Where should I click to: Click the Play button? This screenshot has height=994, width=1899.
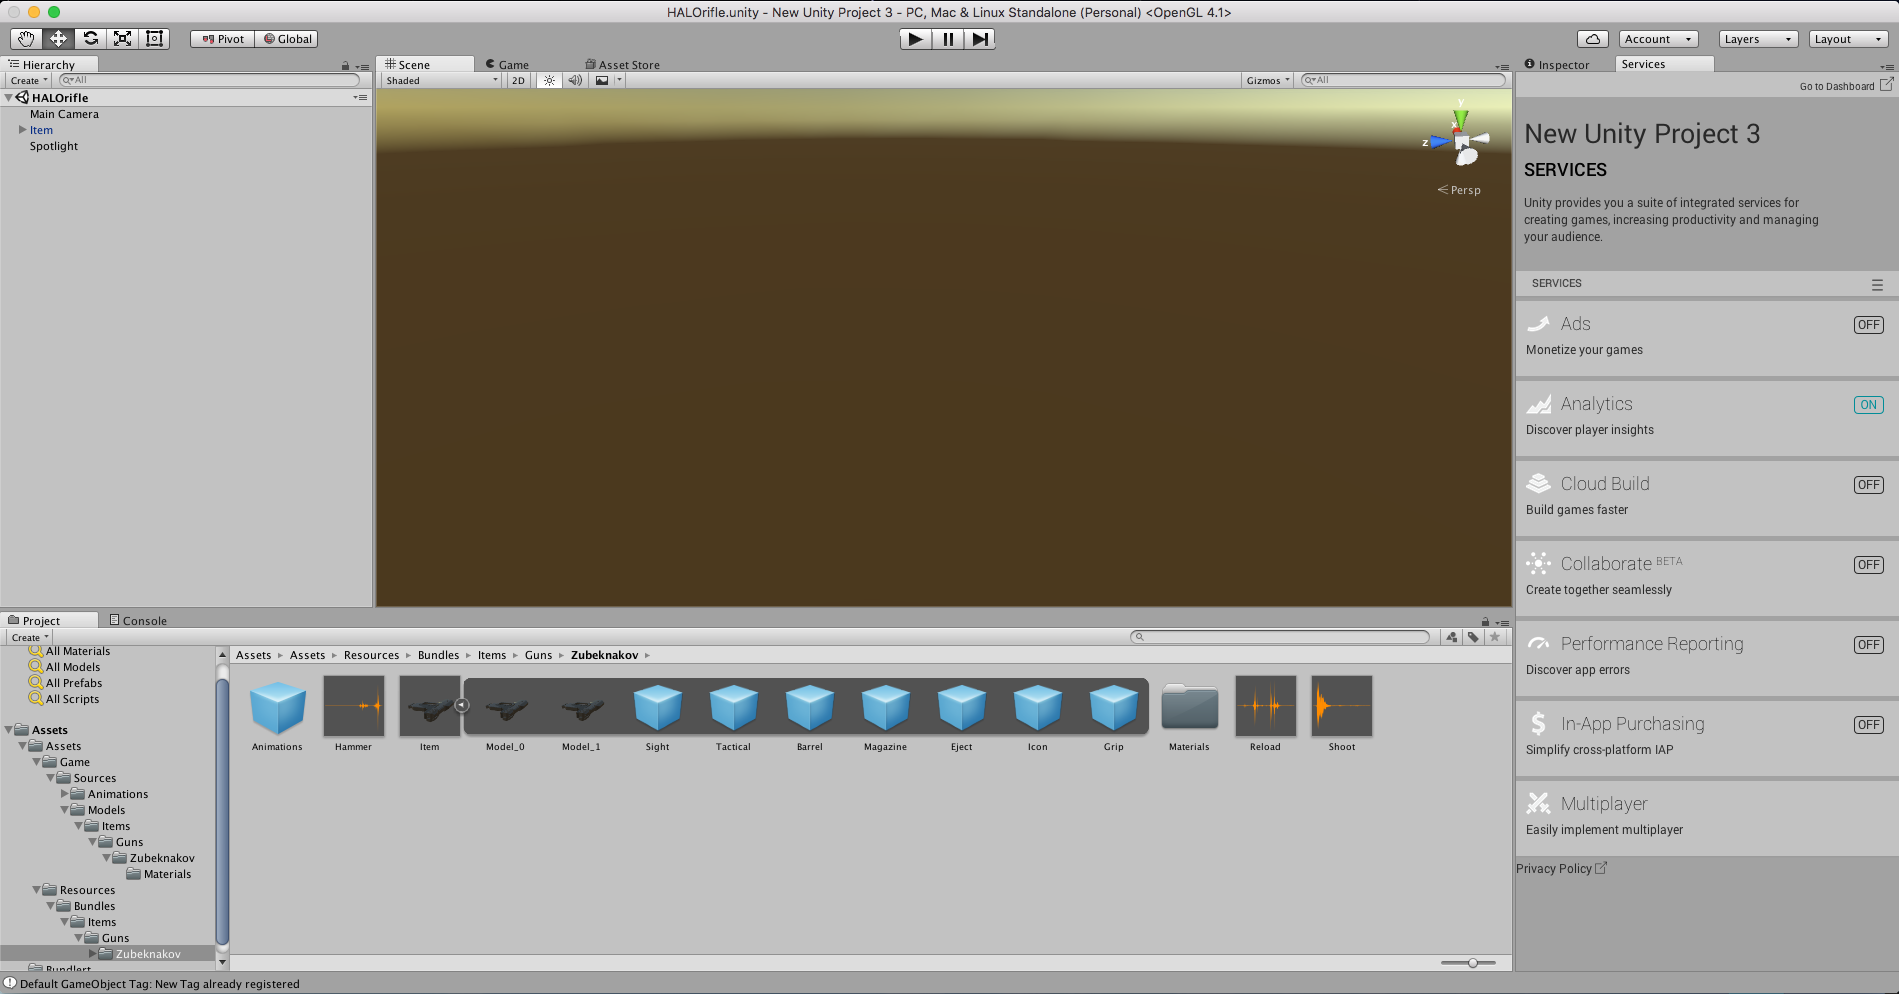pyautogui.click(x=915, y=39)
